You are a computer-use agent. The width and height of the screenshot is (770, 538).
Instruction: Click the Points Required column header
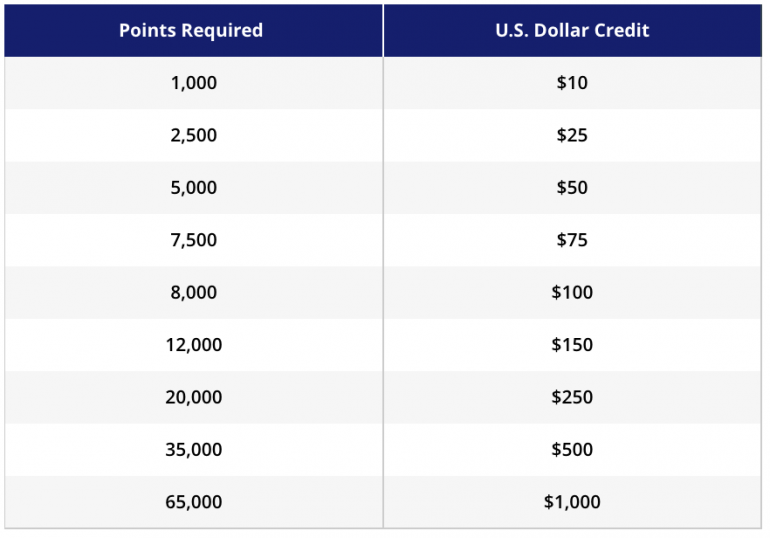click(x=191, y=30)
